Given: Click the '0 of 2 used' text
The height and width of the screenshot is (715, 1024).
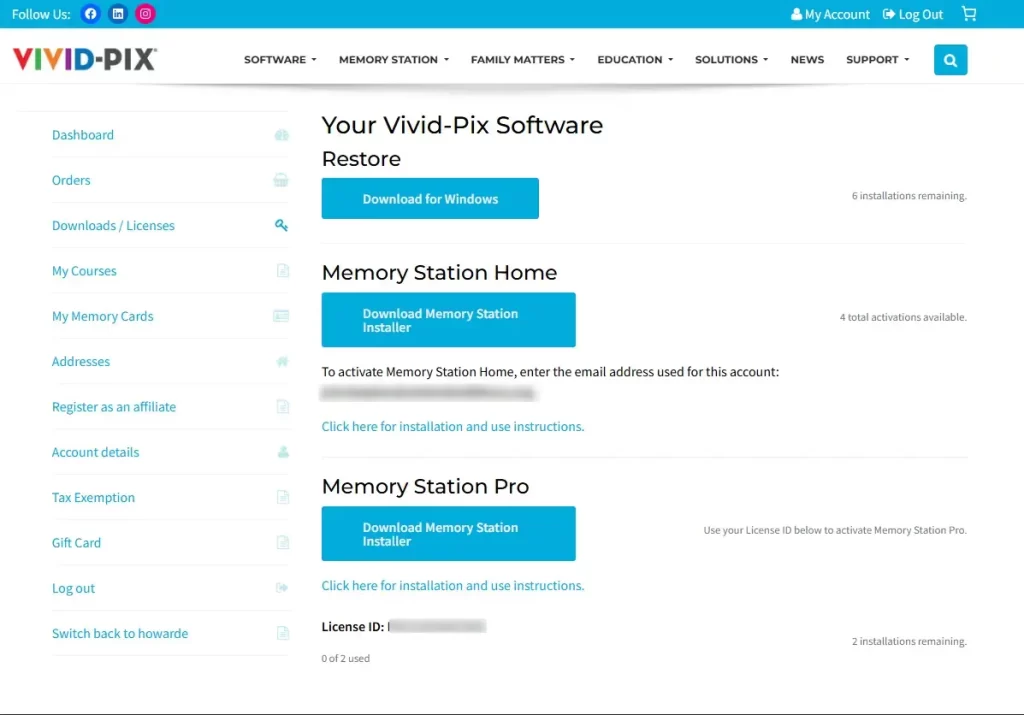Looking at the screenshot, I should (345, 658).
